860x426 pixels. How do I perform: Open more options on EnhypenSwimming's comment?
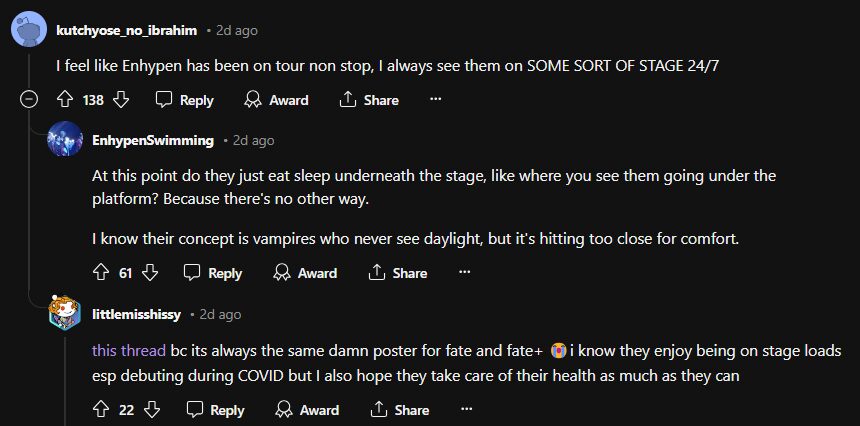pyautogui.click(x=464, y=273)
